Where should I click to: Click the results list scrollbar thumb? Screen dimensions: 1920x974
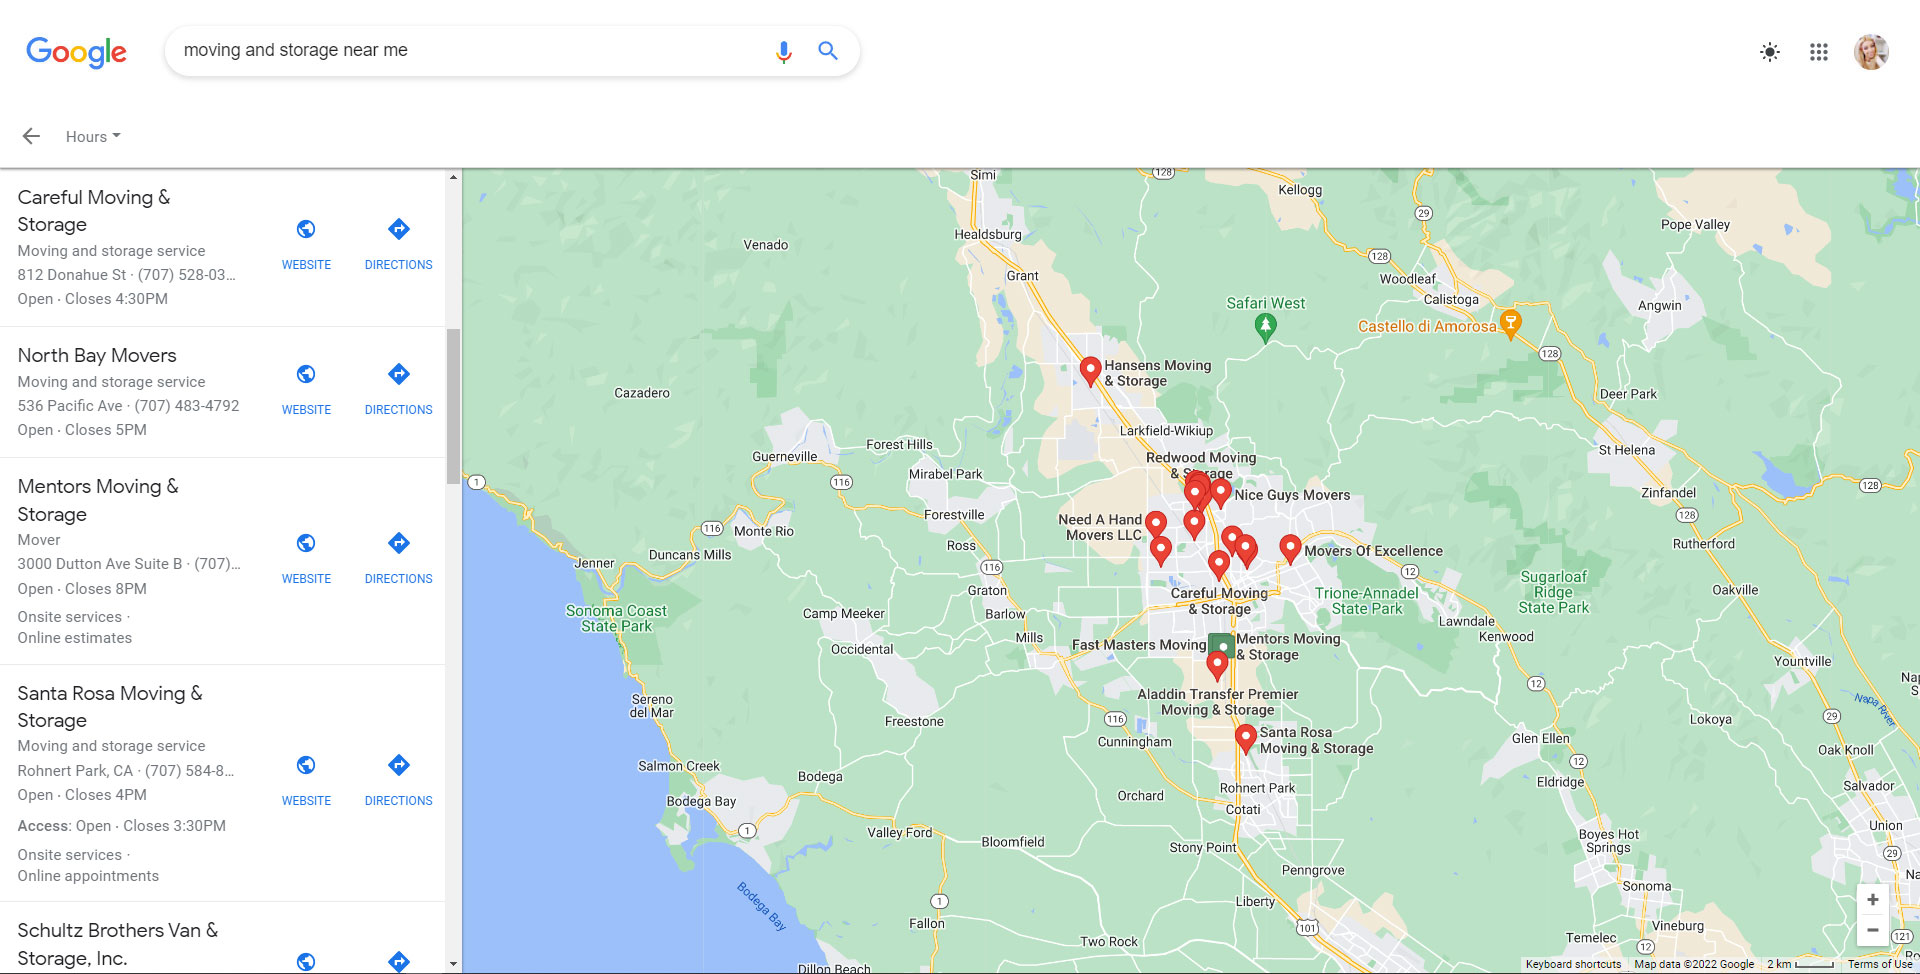(453, 406)
